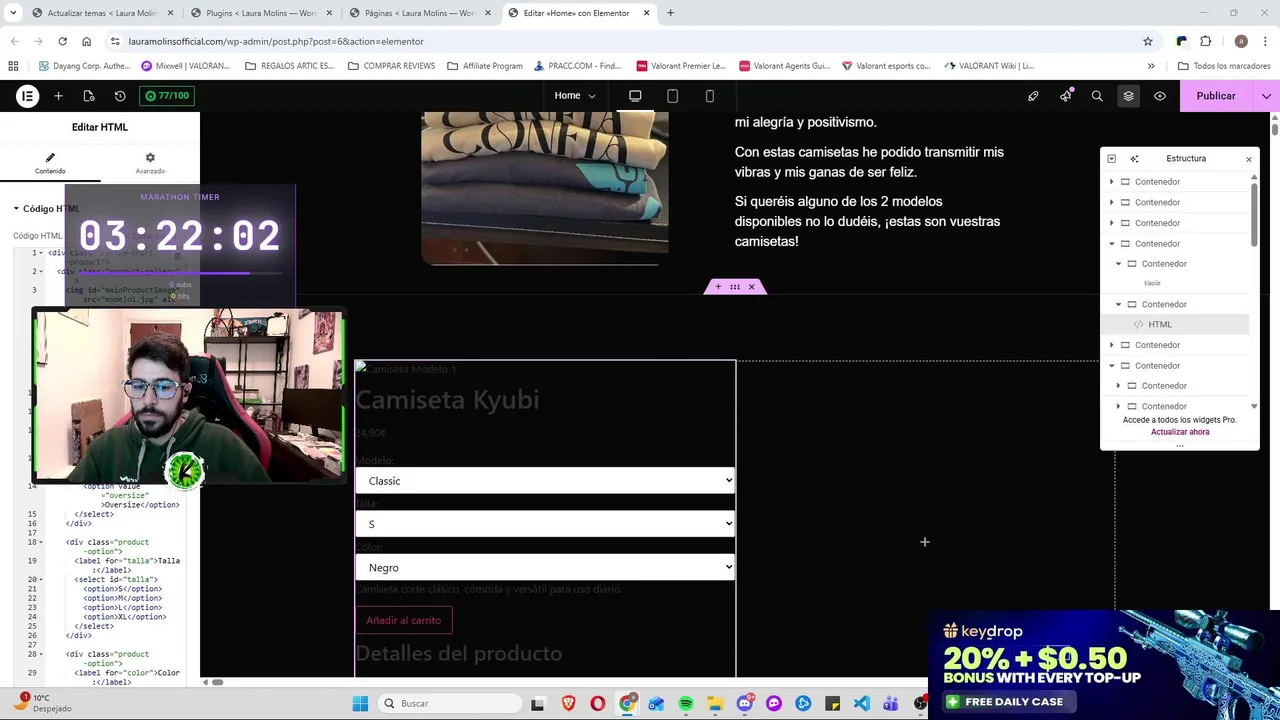Click the container's drag dots handle
This screenshot has height=720, width=1280.
click(735, 287)
